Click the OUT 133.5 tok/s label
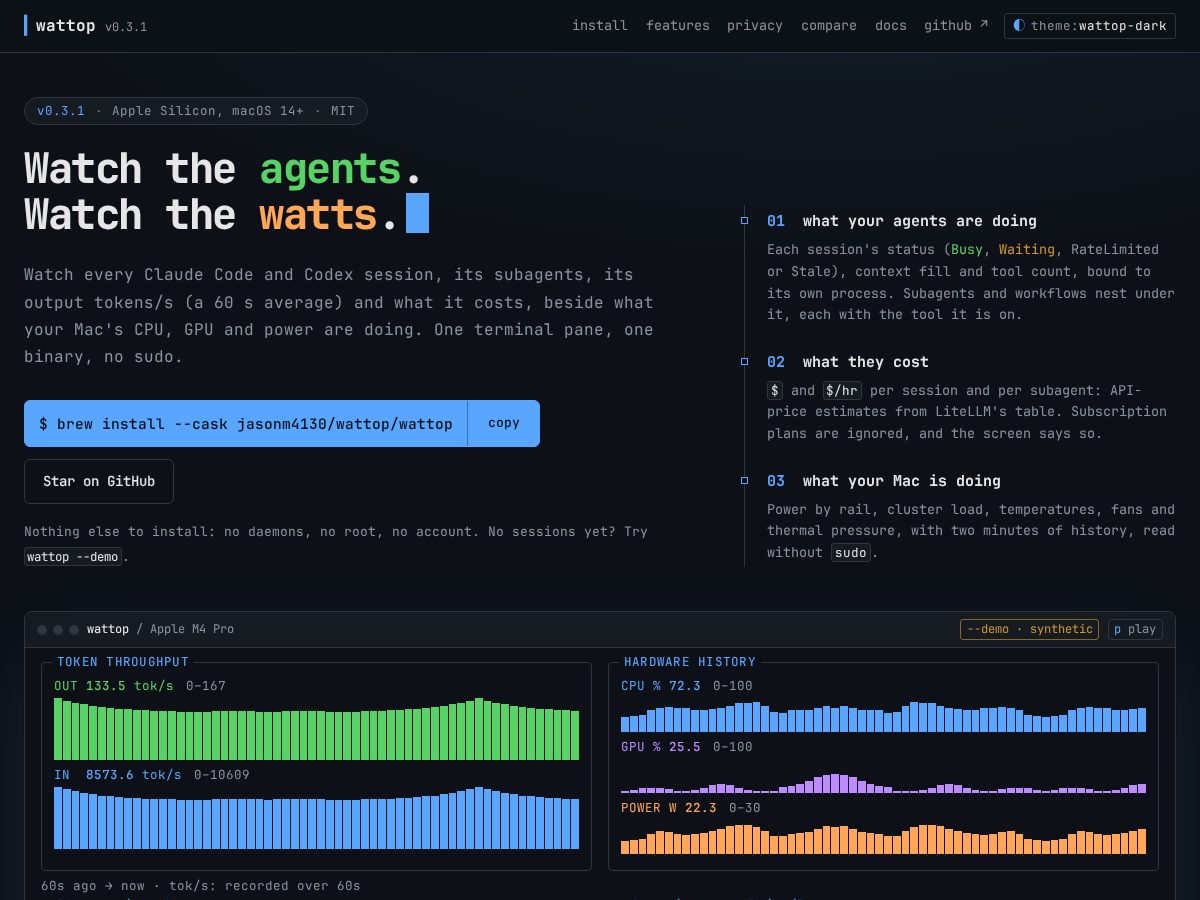1200x900 pixels. click(x=114, y=686)
